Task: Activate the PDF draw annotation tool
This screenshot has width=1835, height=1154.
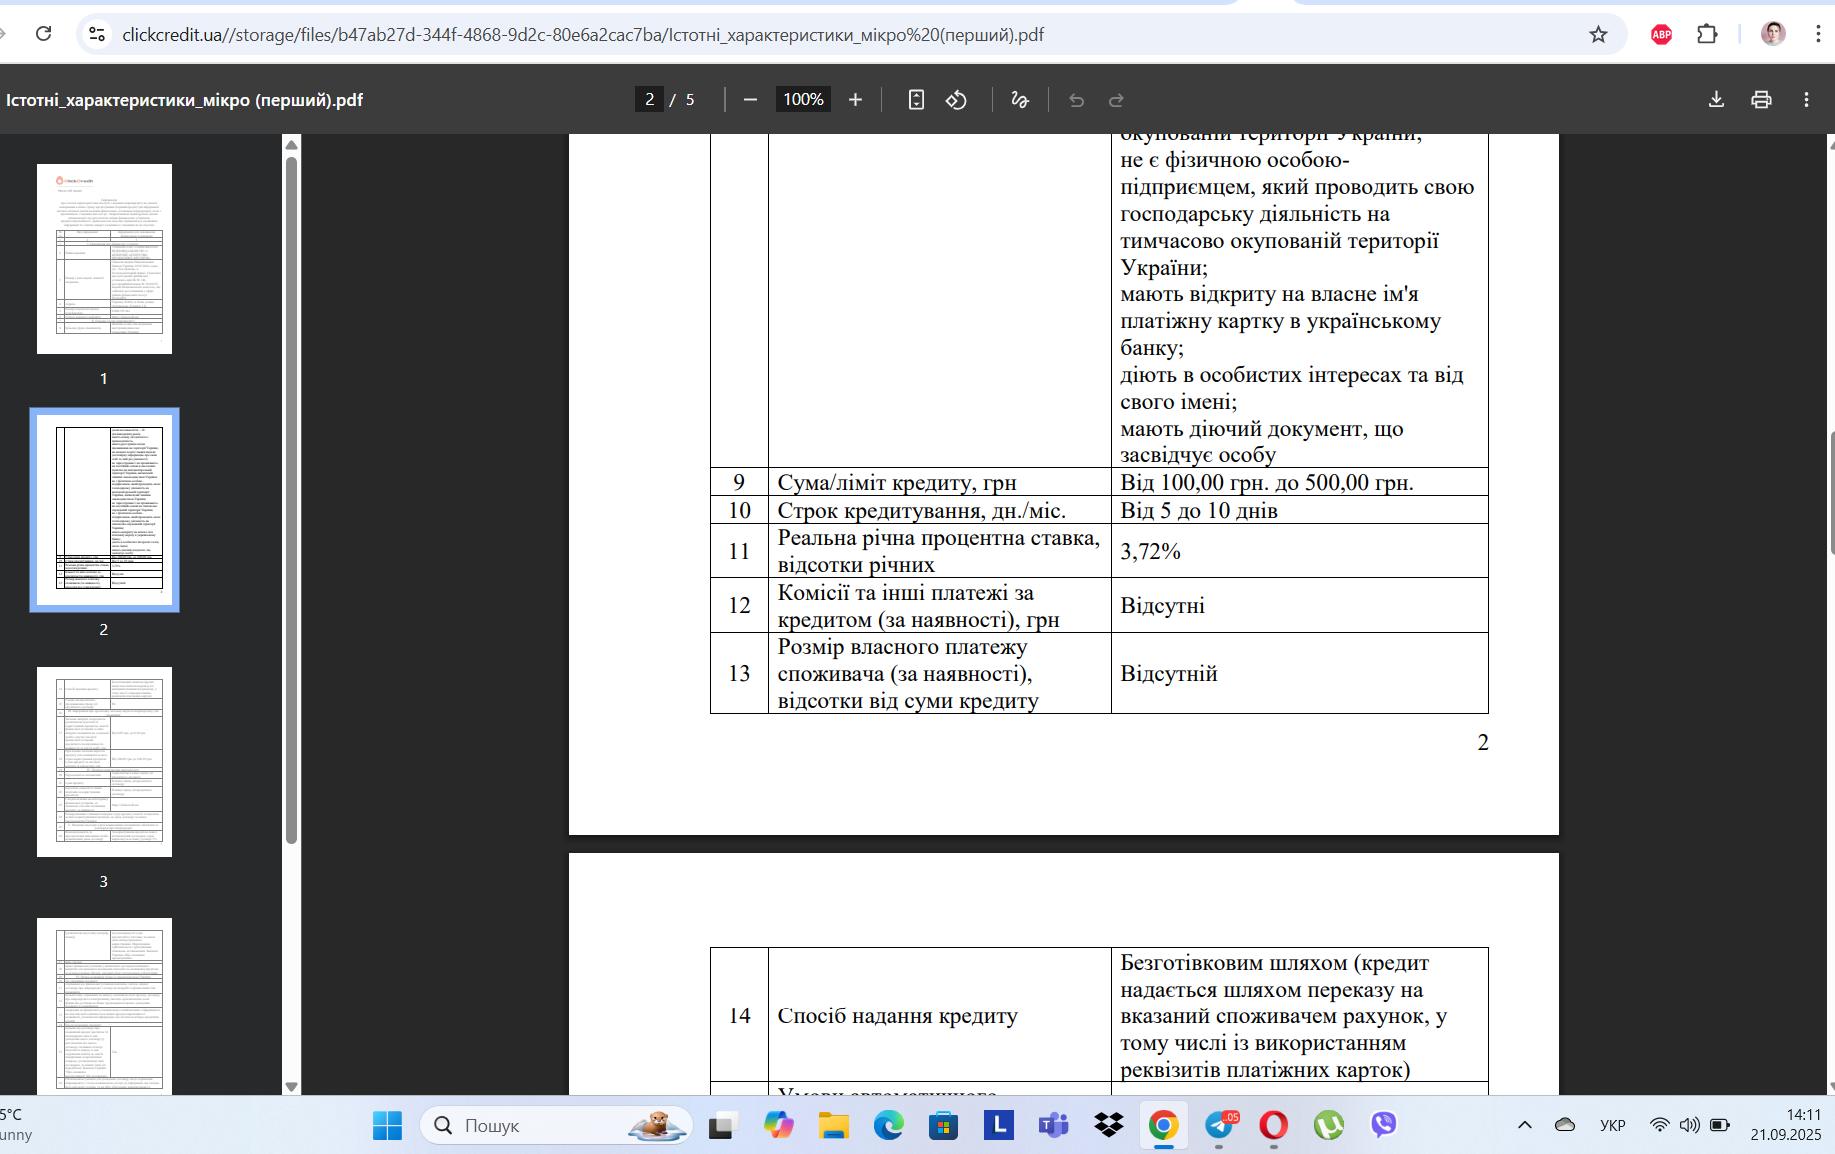Action: [x=1020, y=100]
